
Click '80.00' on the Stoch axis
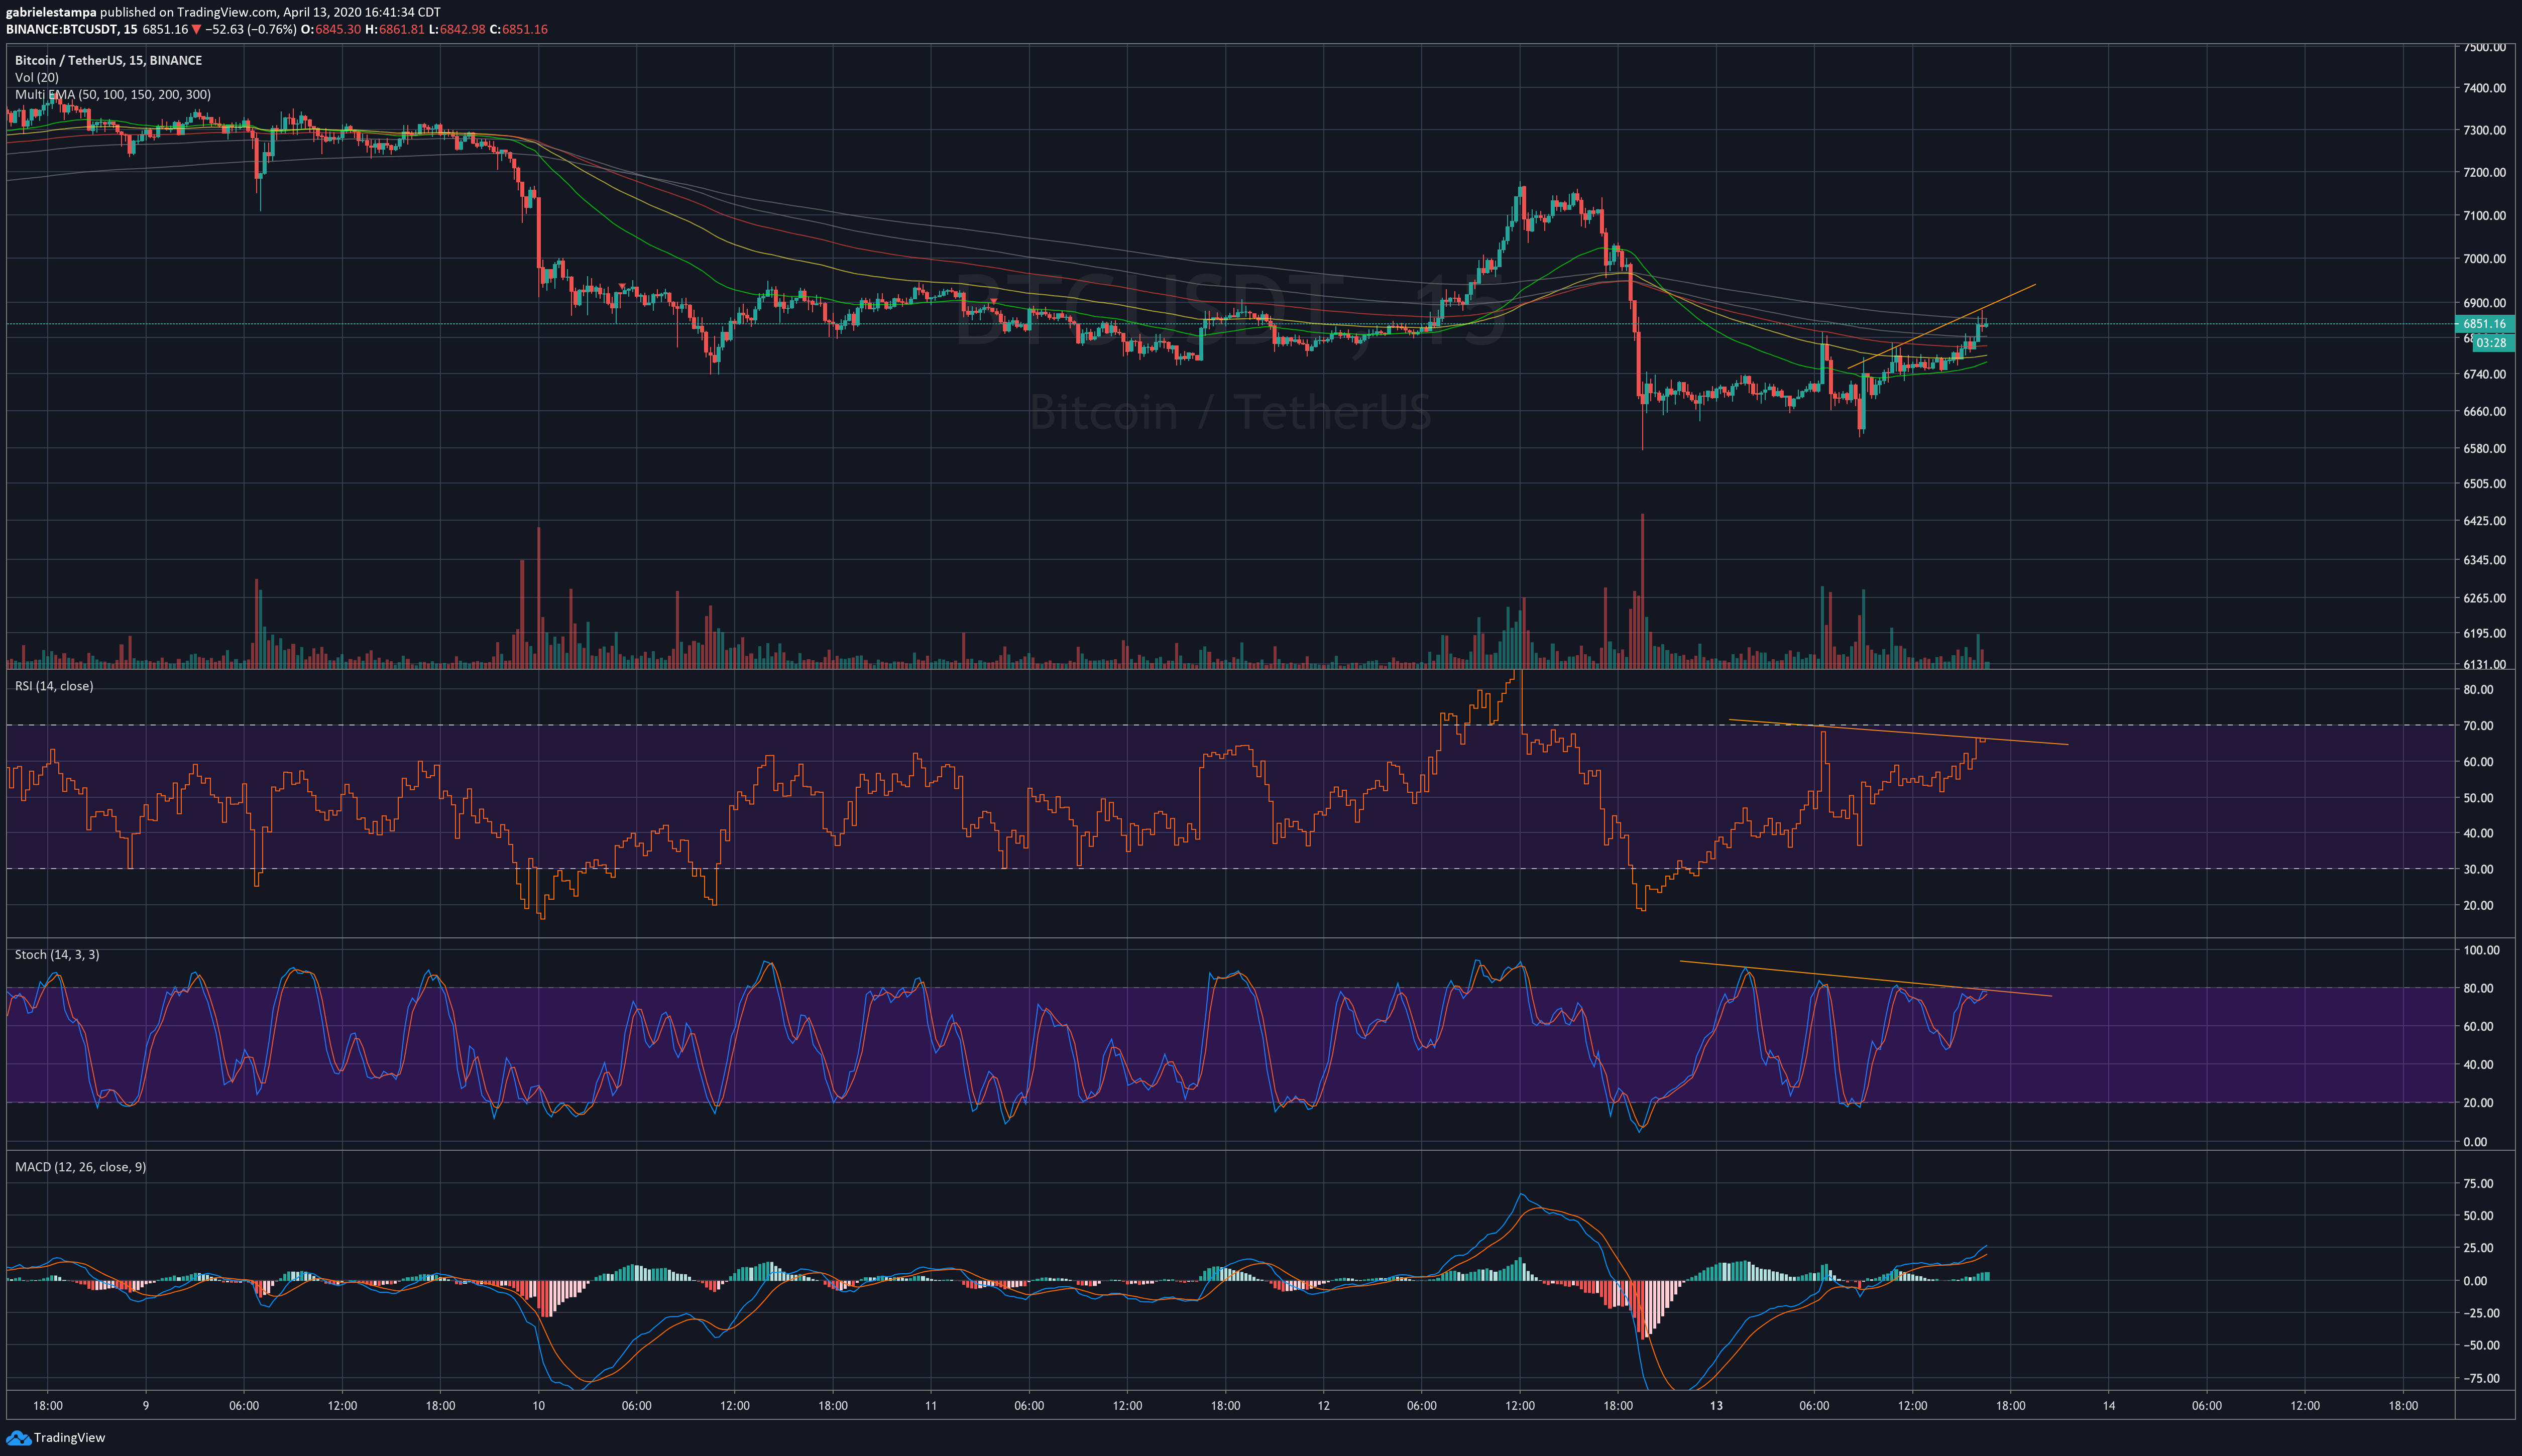click(x=2478, y=988)
